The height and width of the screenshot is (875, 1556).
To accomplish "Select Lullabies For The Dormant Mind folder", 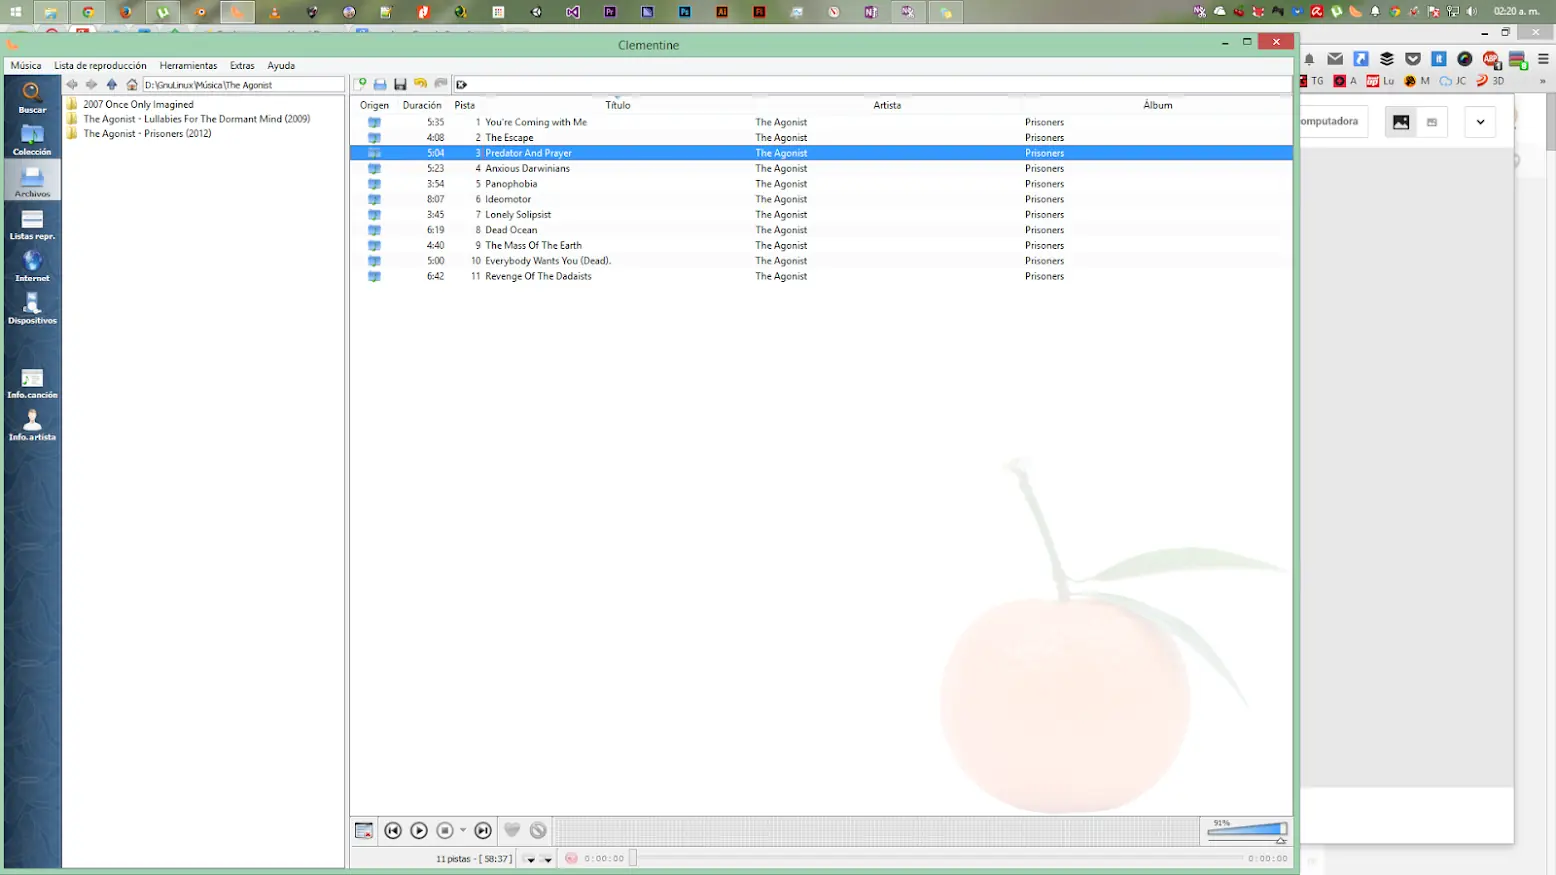I will point(196,119).
